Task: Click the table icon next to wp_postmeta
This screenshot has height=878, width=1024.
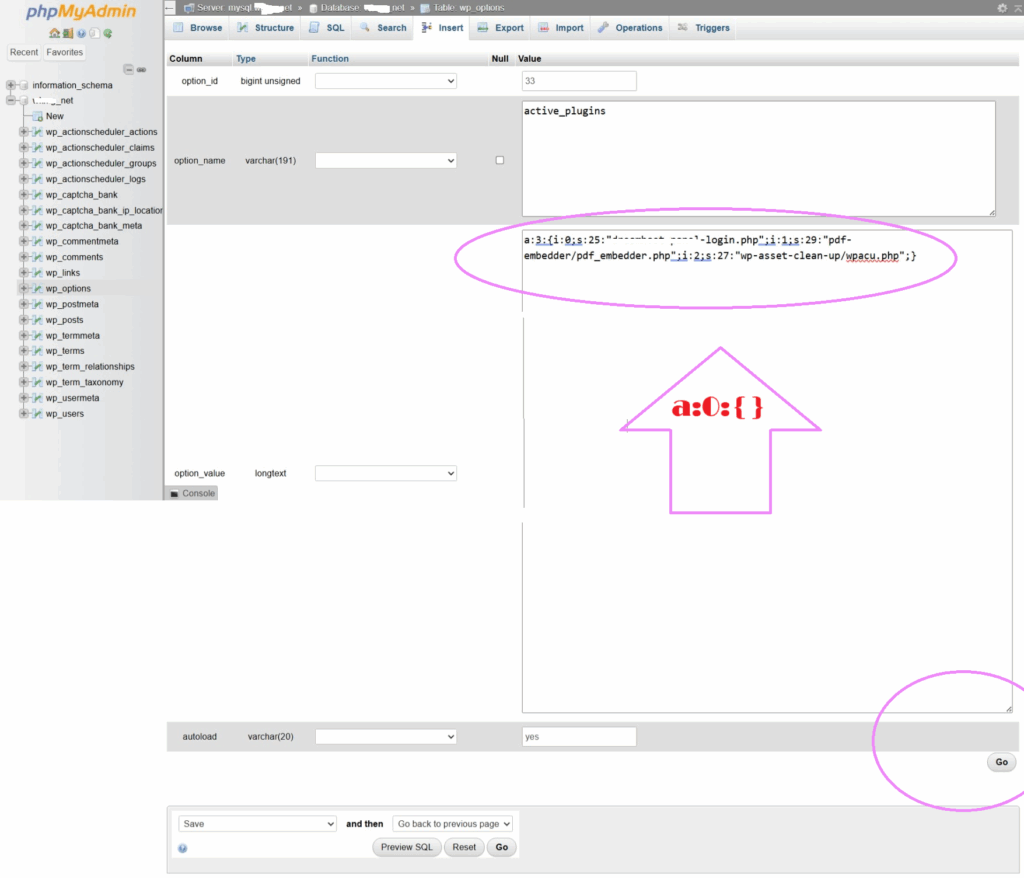Action: tap(37, 304)
